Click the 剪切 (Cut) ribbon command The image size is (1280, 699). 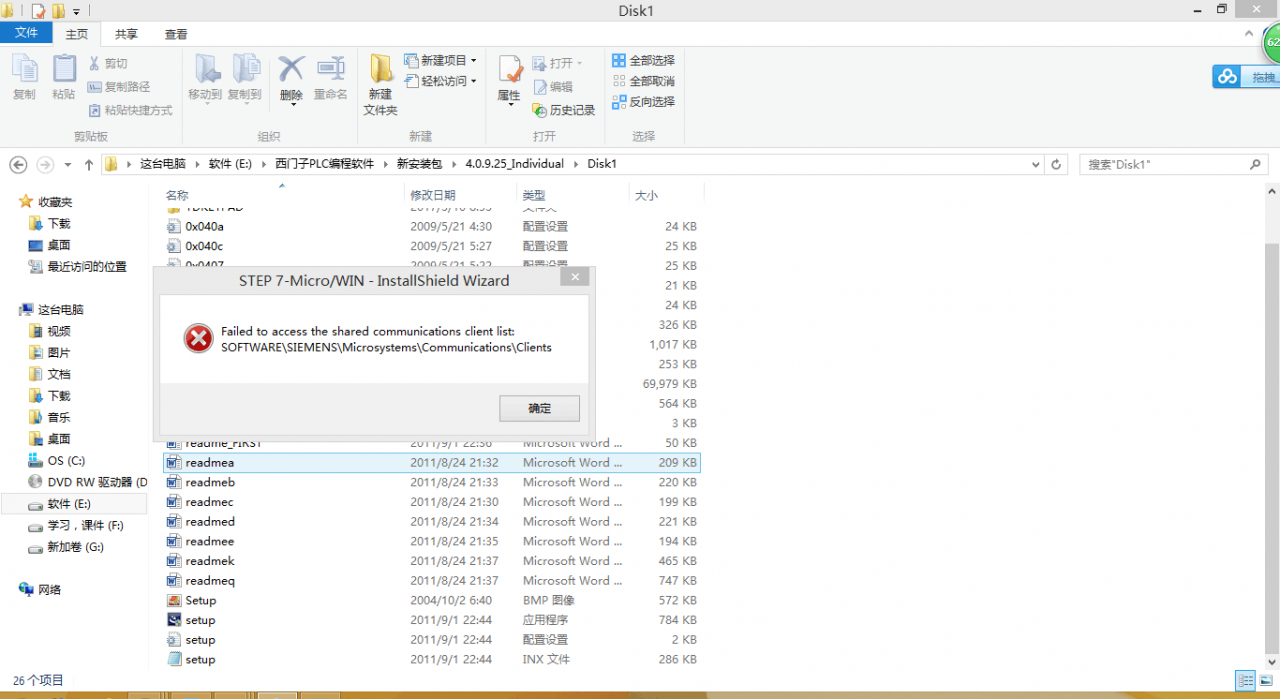coord(108,63)
